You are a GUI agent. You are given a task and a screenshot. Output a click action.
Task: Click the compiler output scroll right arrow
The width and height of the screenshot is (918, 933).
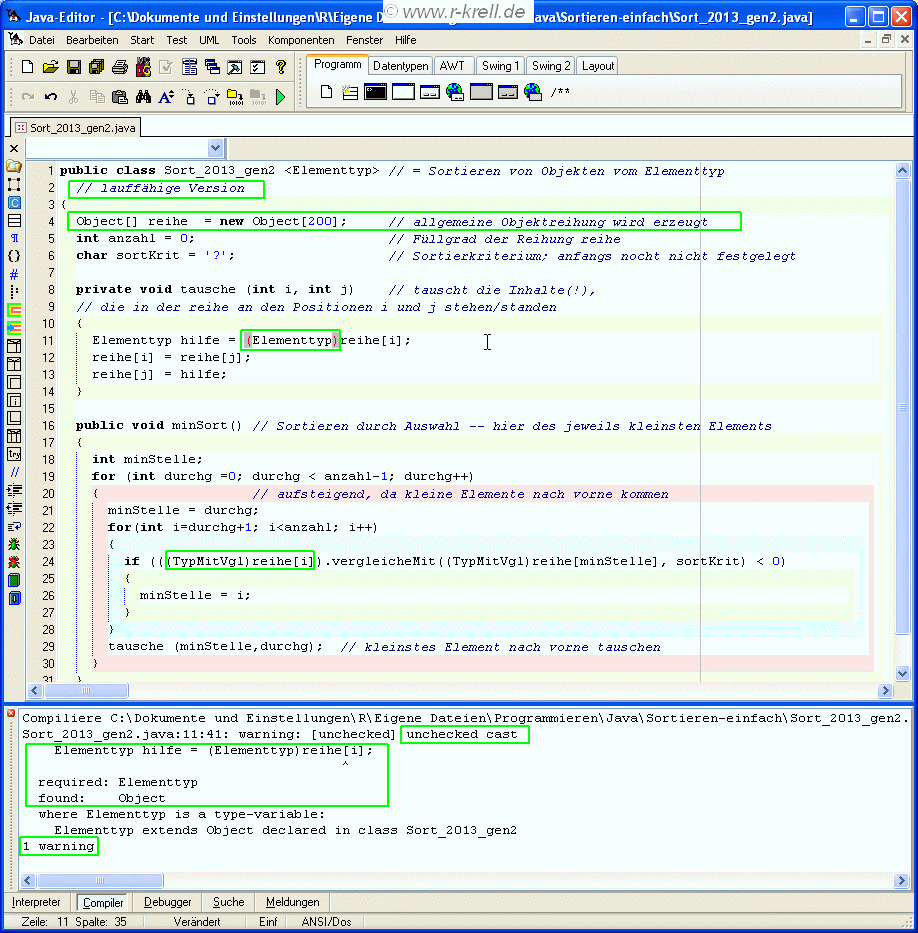click(901, 880)
